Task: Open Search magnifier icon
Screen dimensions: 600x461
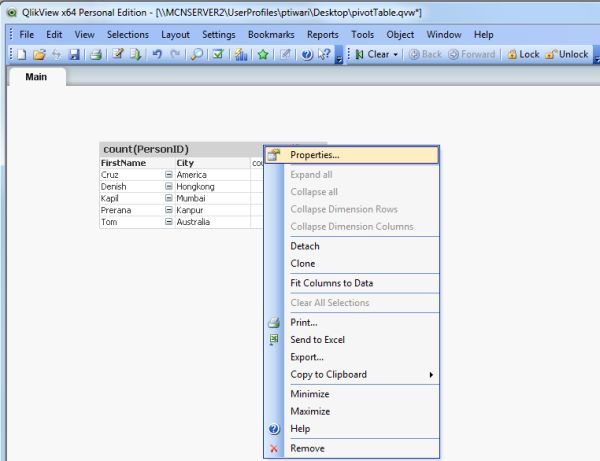Action: point(197,54)
